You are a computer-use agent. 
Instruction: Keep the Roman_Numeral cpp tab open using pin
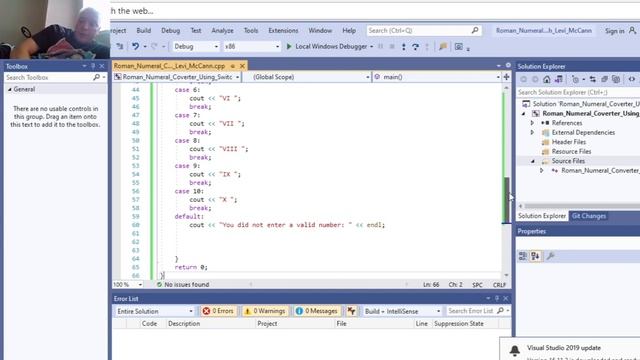[233, 66]
